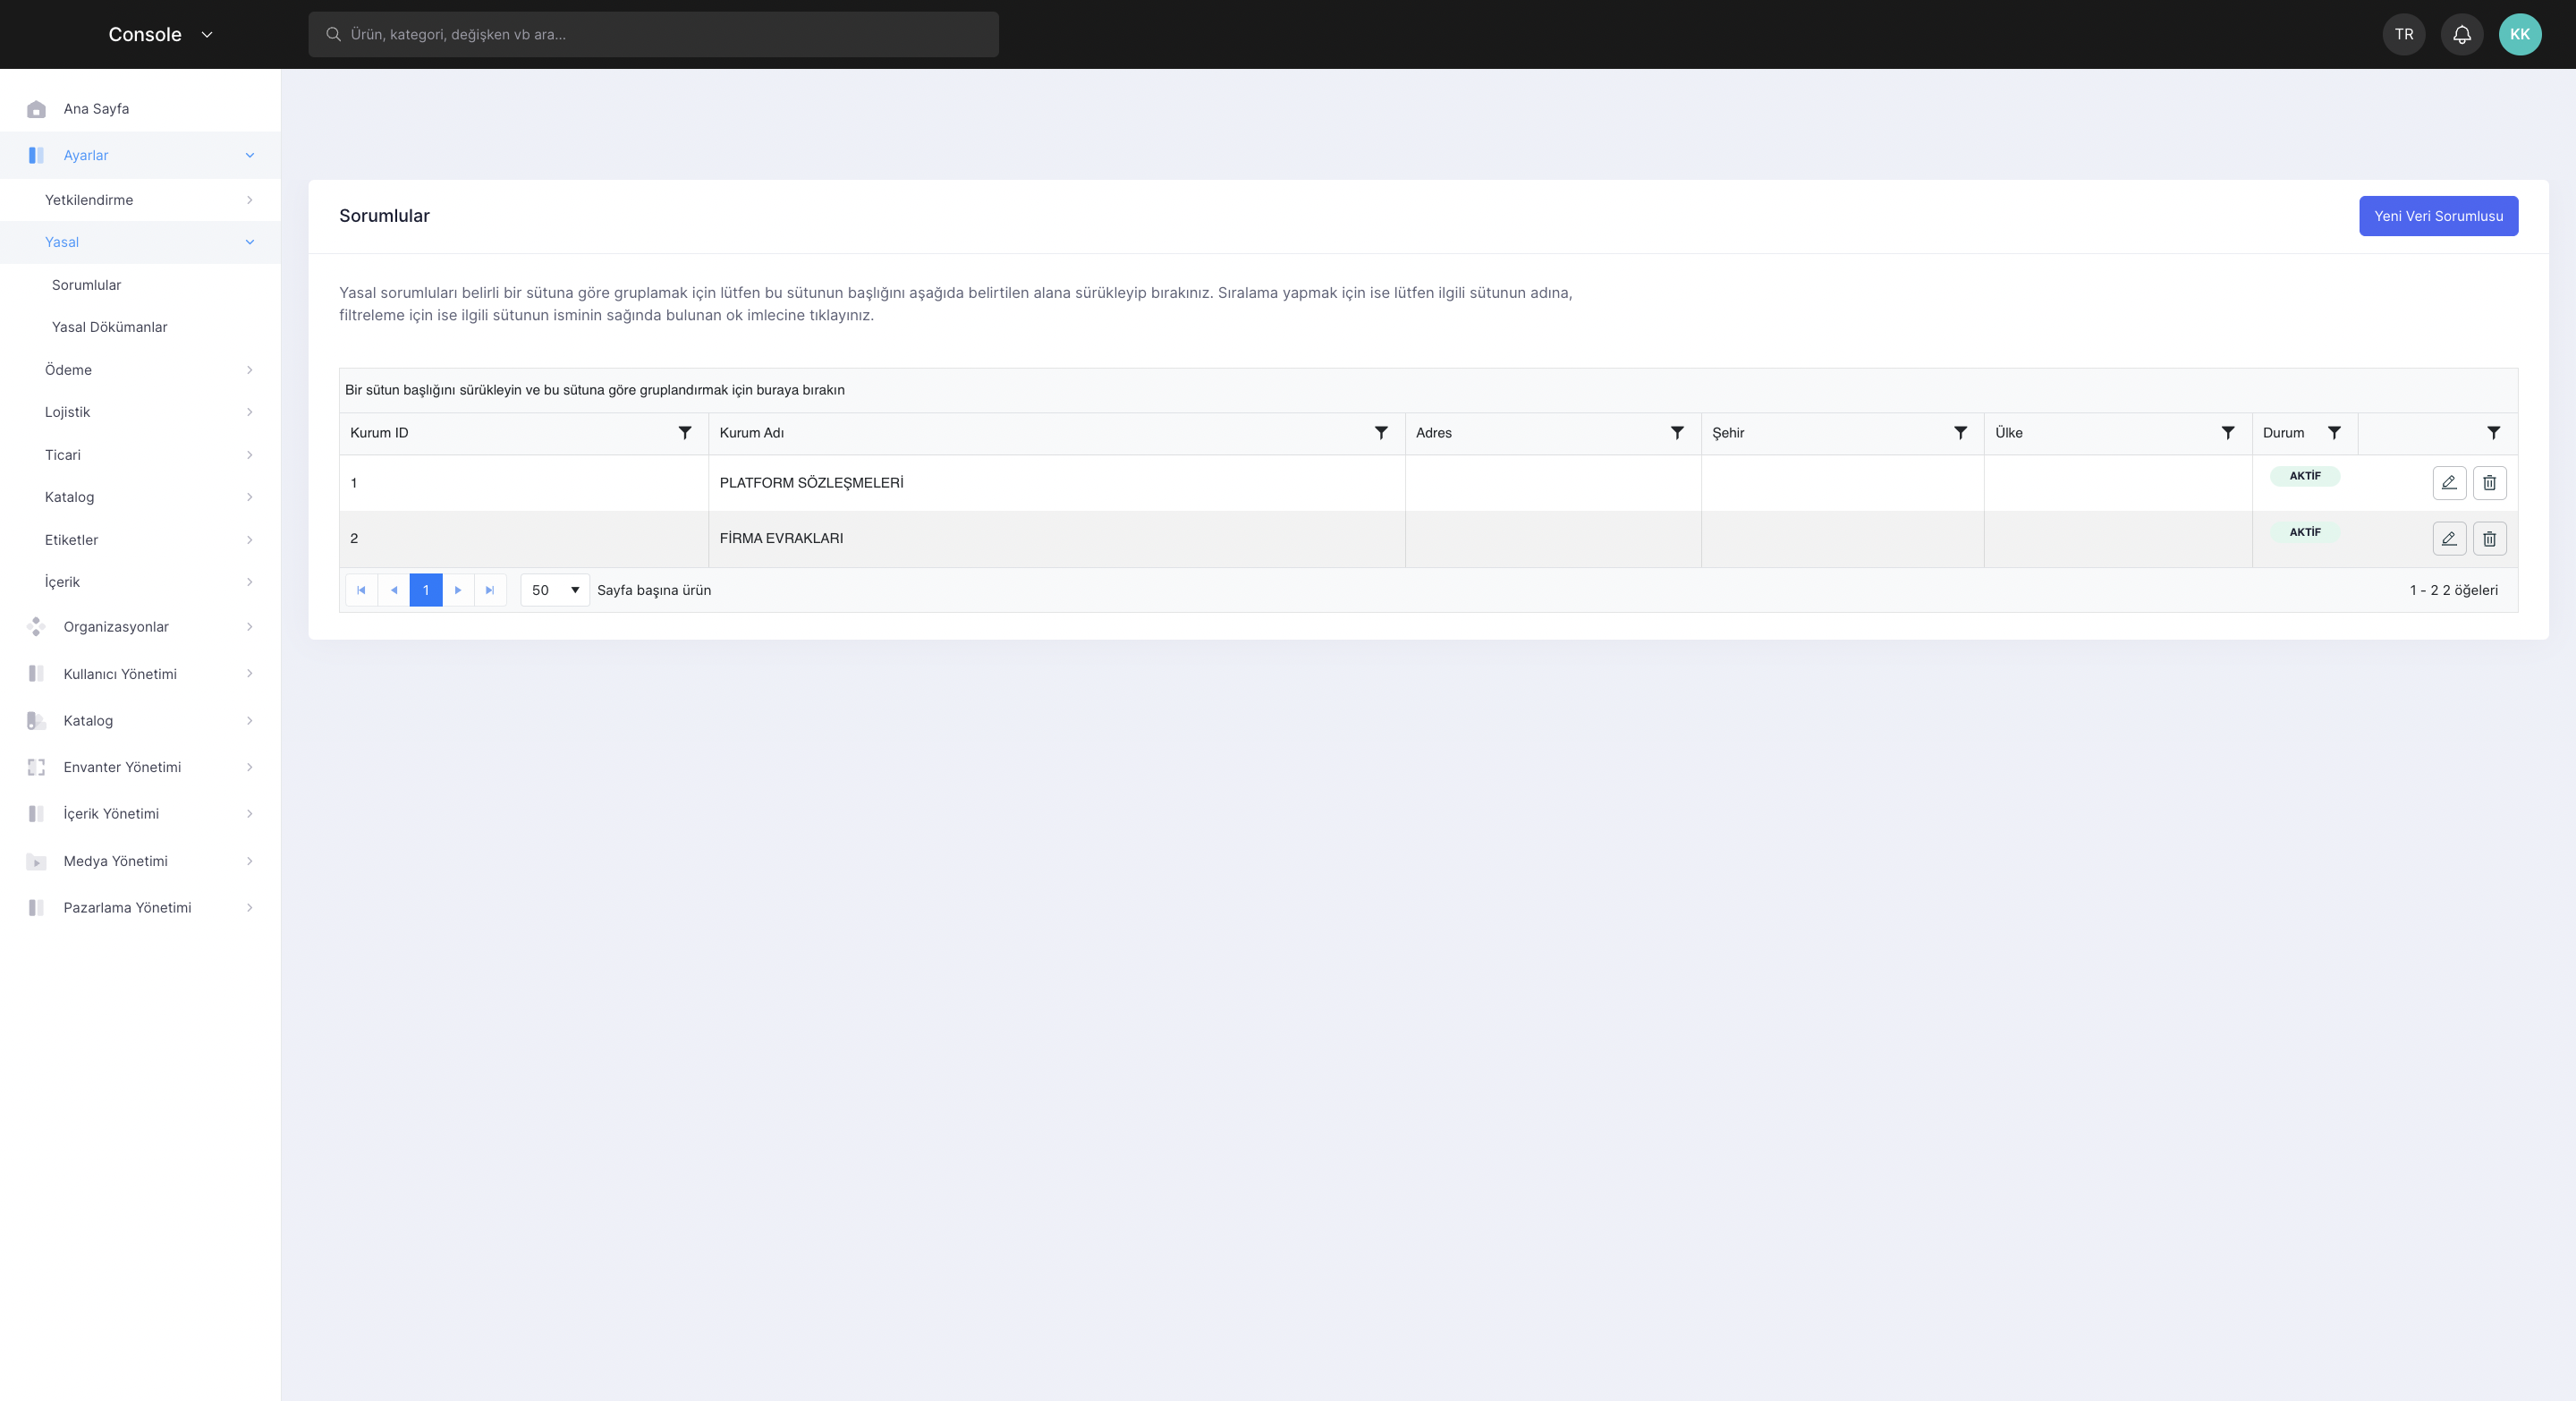Open the Envanter Yönetimi menu
The width and height of the screenshot is (2576, 1401).
pyautogui.click(x=140, y=767)
